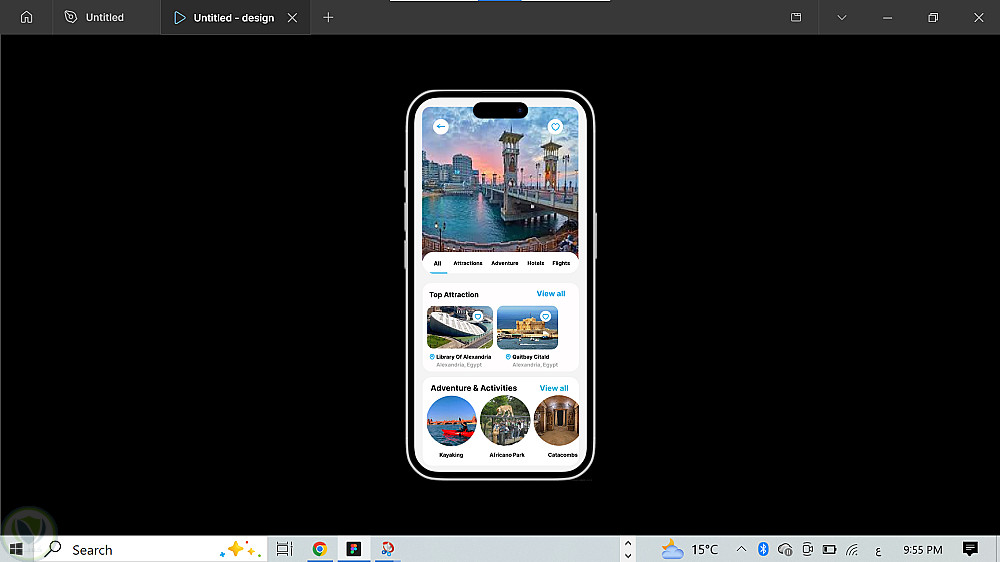The width and height of the screenshot is (1000, 562).
Task: Open Windows Task View icon
Action: tap(284, 549)
